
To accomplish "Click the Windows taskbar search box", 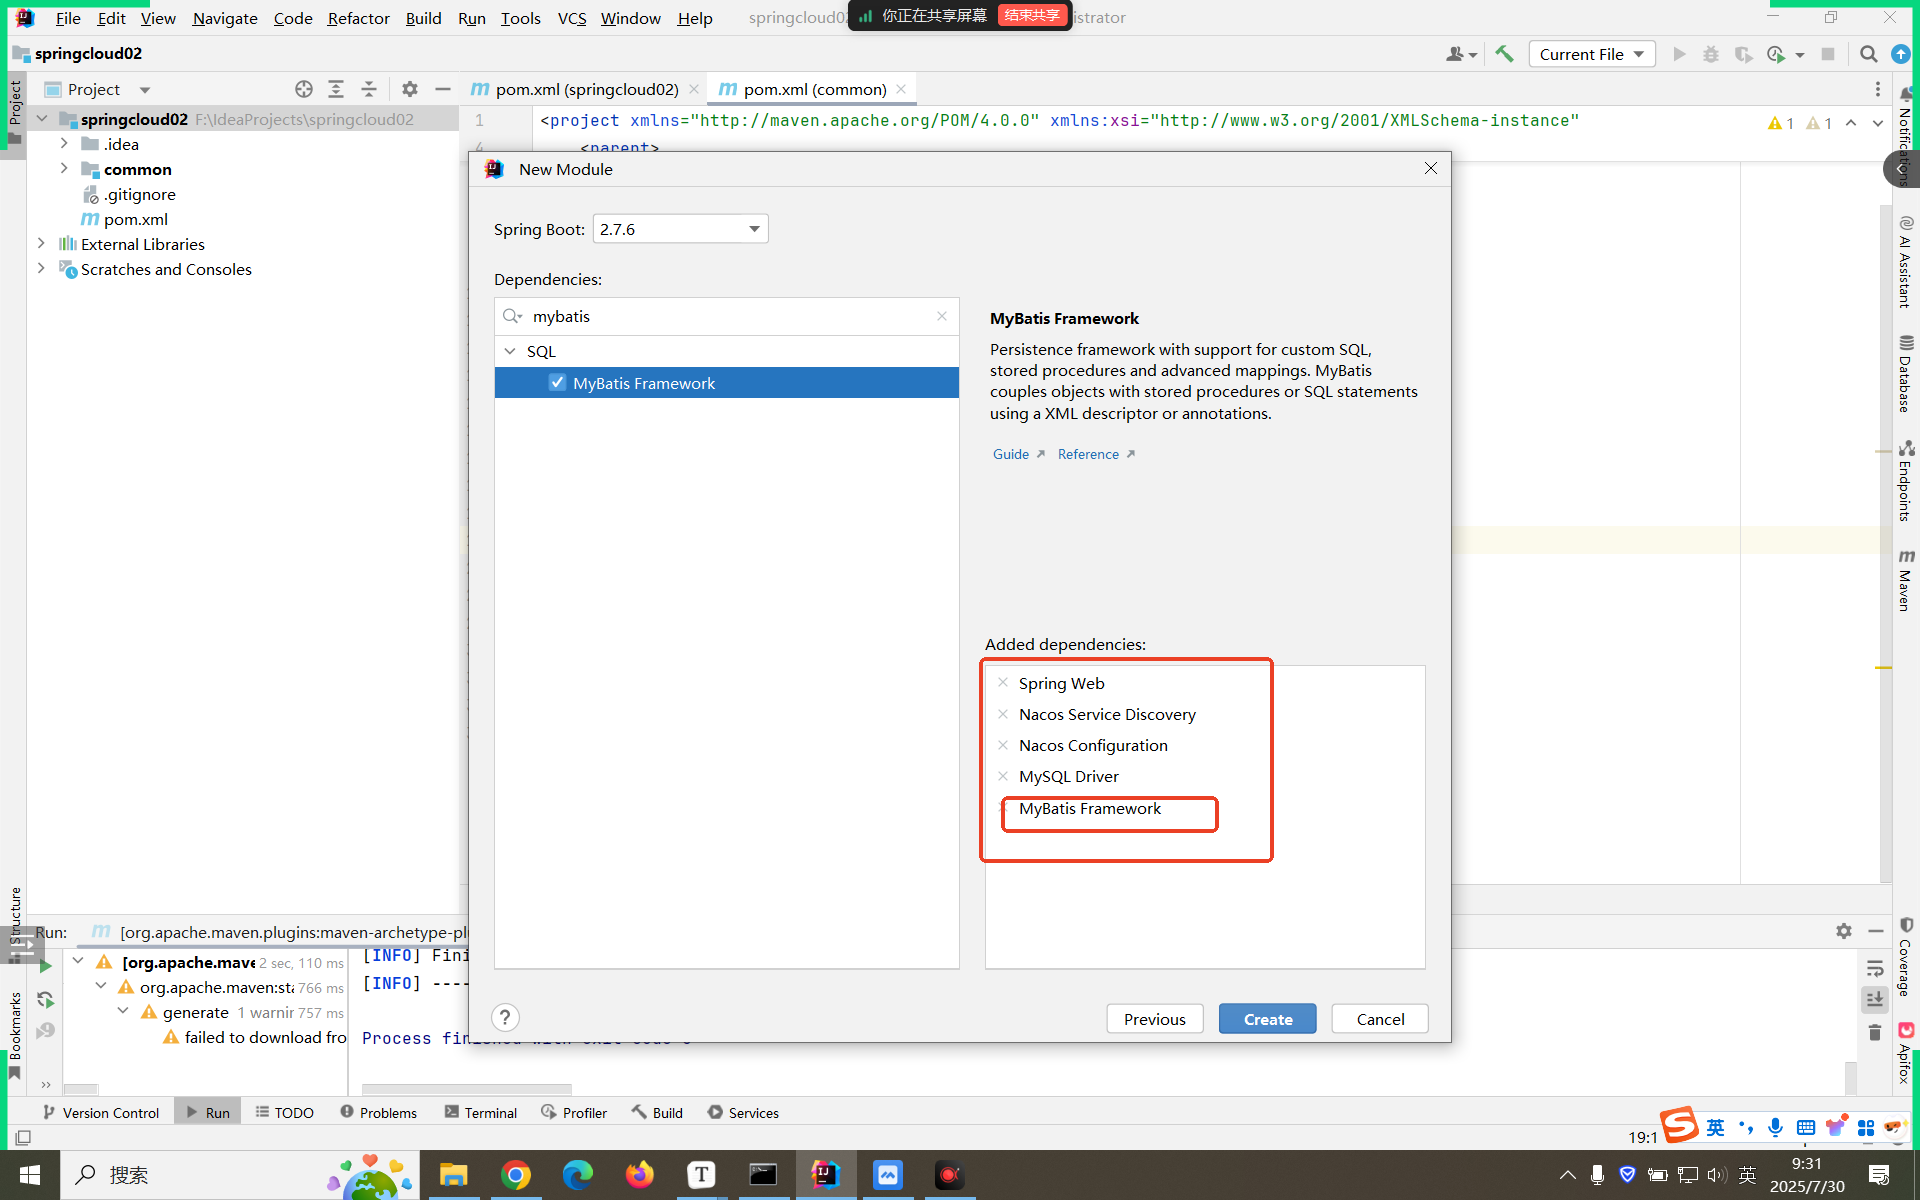I will tap(239, 1175).
